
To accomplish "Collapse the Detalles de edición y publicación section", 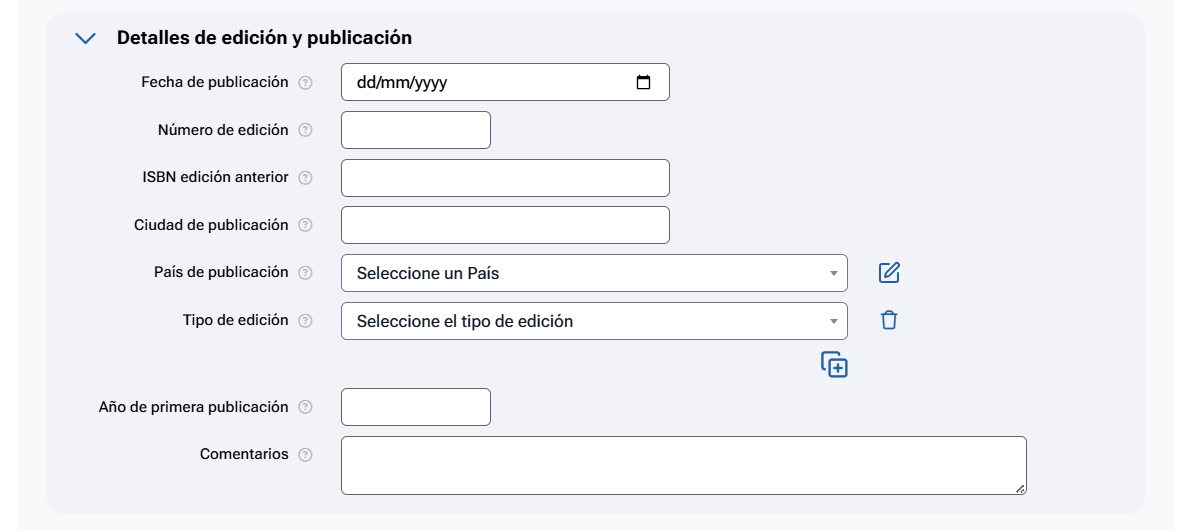I will (x=86, y=38).
